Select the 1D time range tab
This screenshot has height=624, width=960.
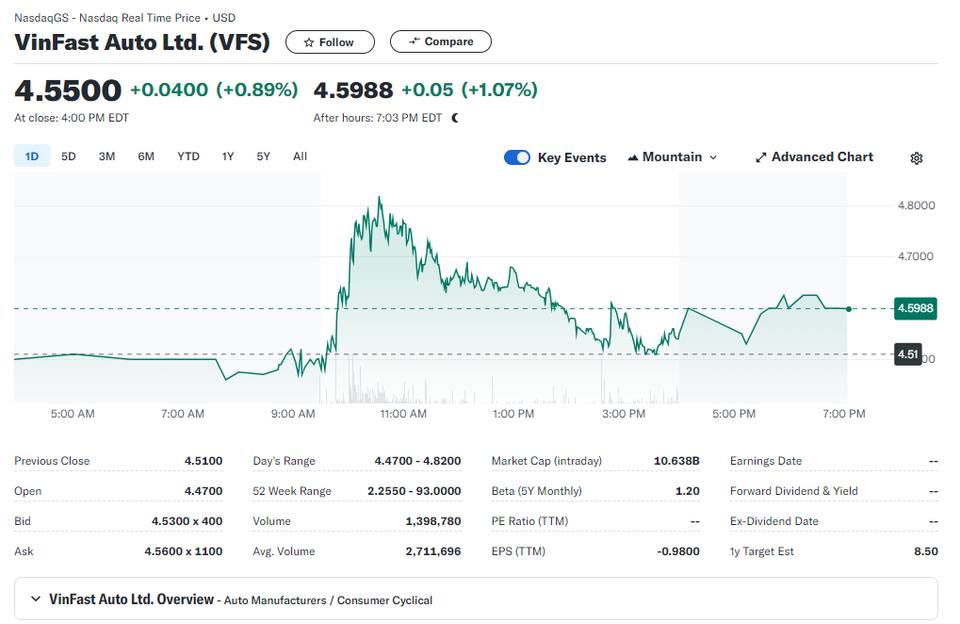(32, 156)
